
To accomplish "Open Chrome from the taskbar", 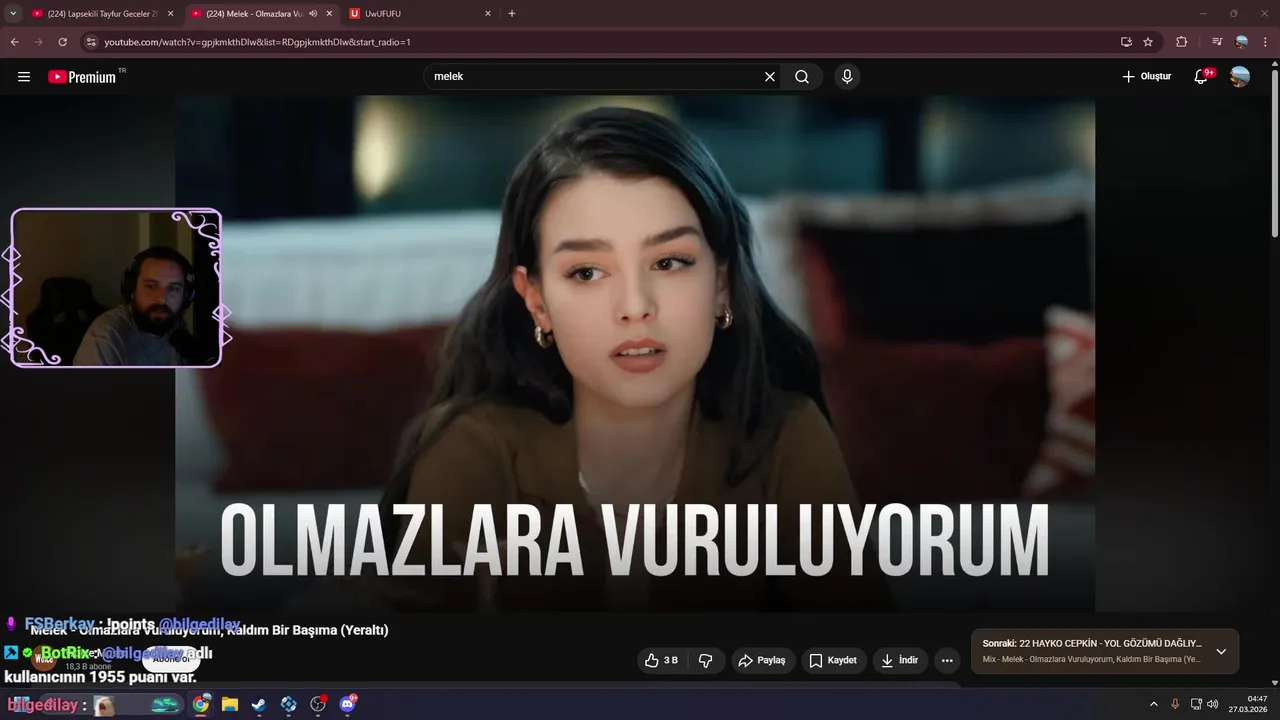I will click(201, 704).
